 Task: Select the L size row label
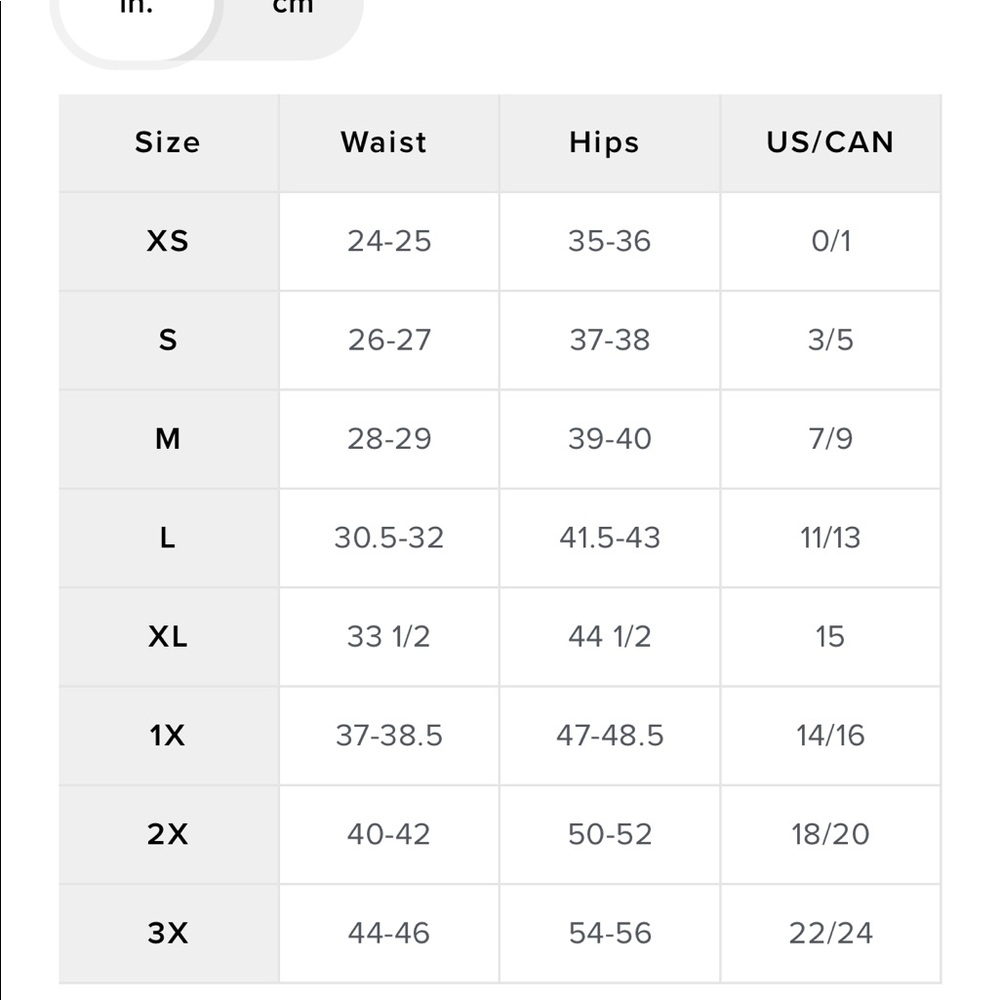(x=168, y=538)
